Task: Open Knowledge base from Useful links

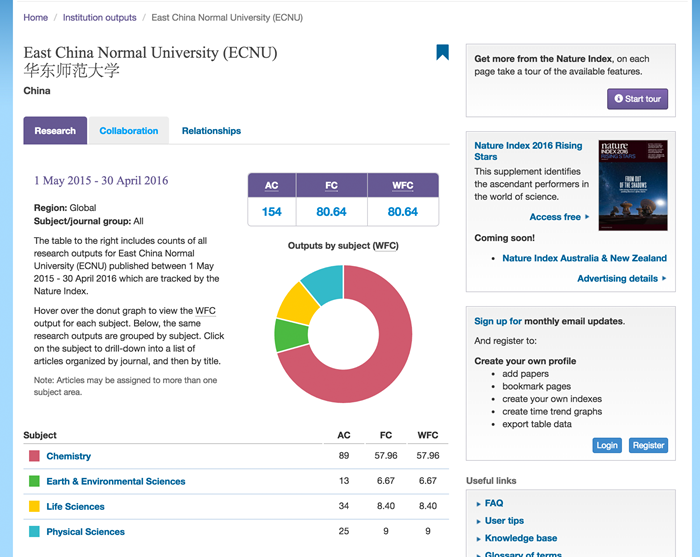Action: click(x=520, y=538)
